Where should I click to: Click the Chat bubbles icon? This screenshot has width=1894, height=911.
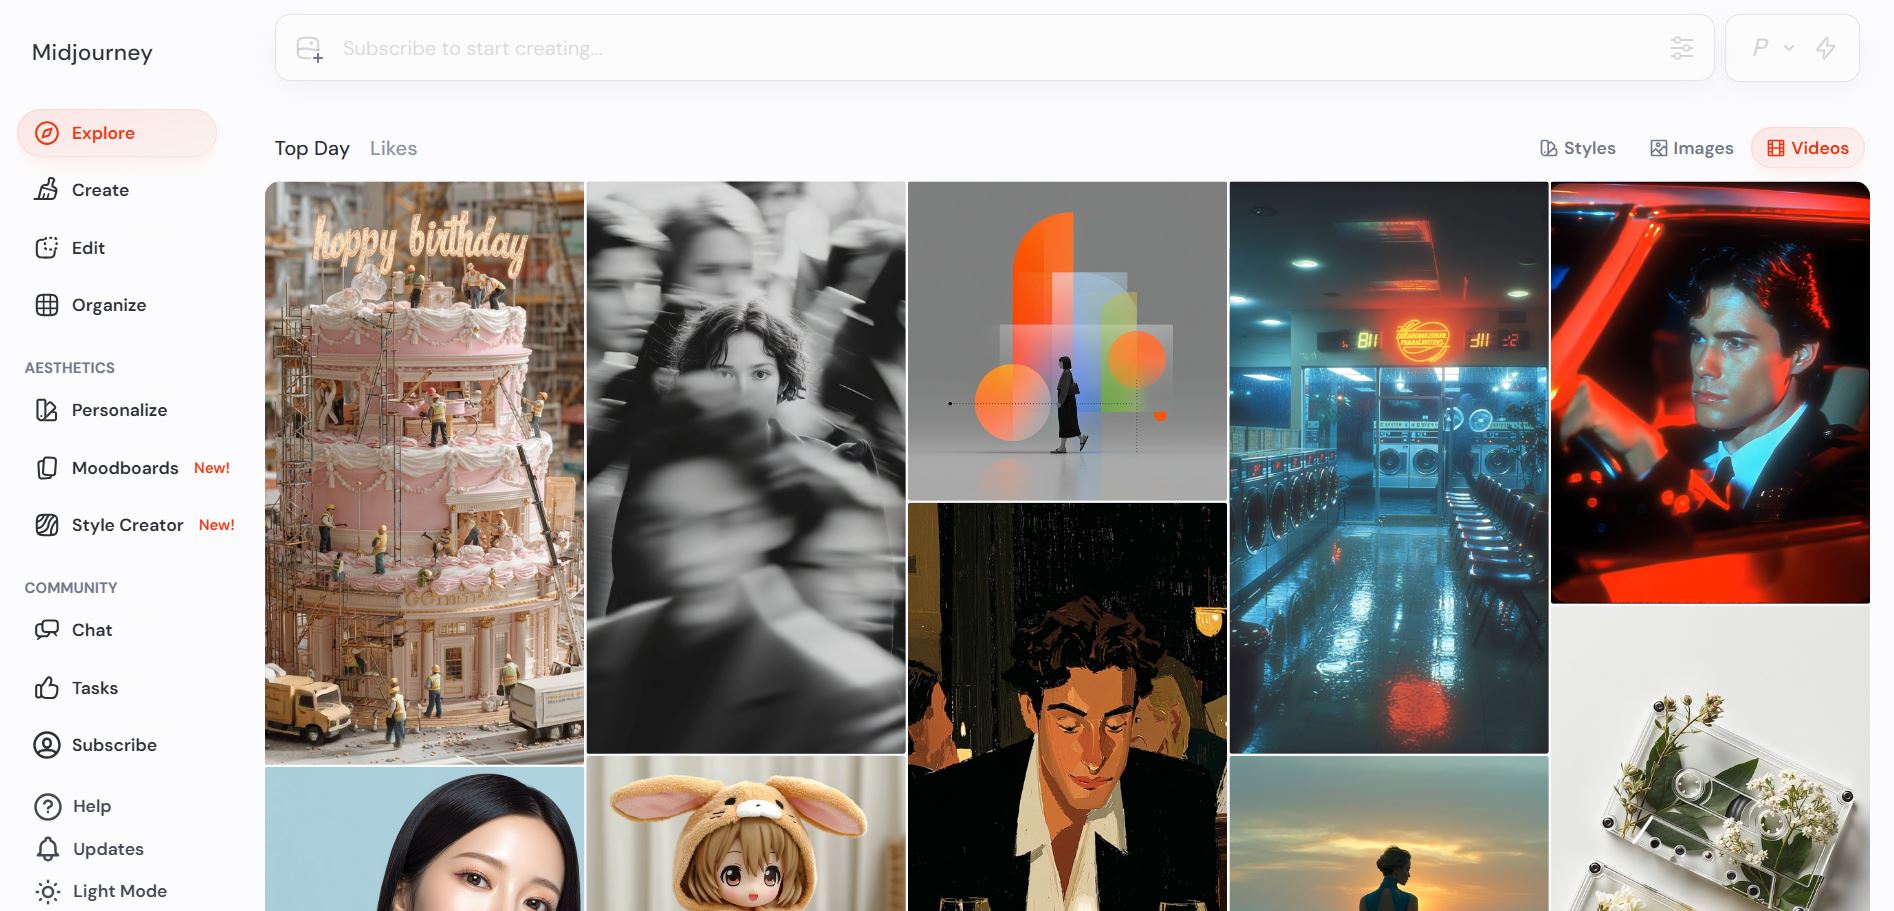(x=47, y=630)
